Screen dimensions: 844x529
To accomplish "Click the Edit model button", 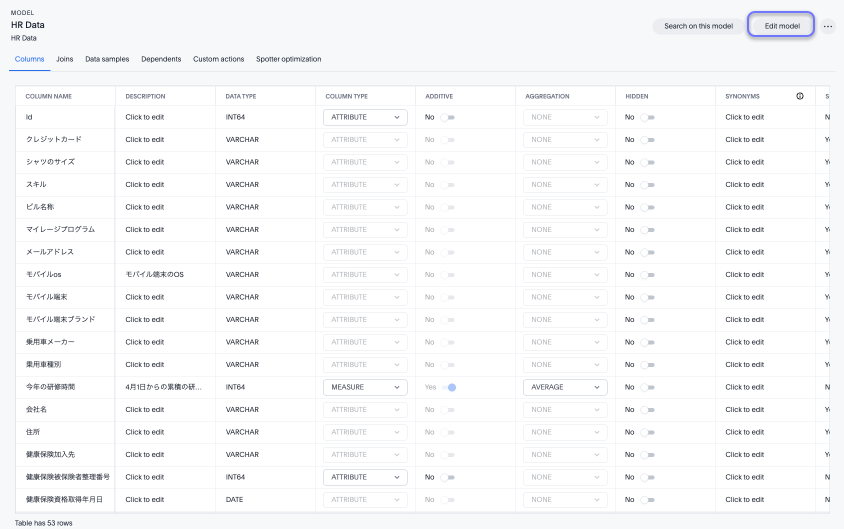I will (781, 26).
